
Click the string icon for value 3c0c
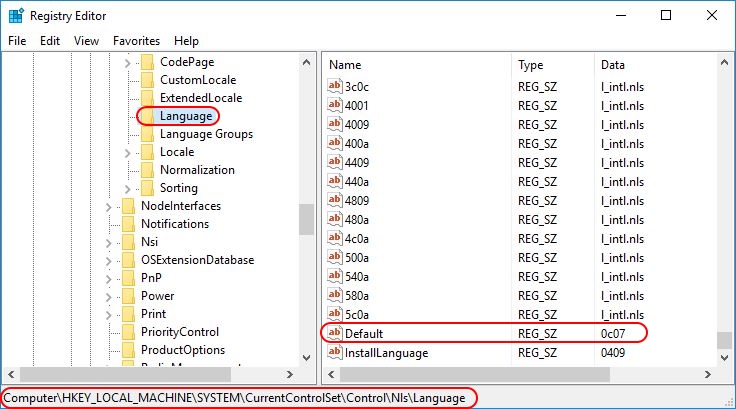[335, 85]
